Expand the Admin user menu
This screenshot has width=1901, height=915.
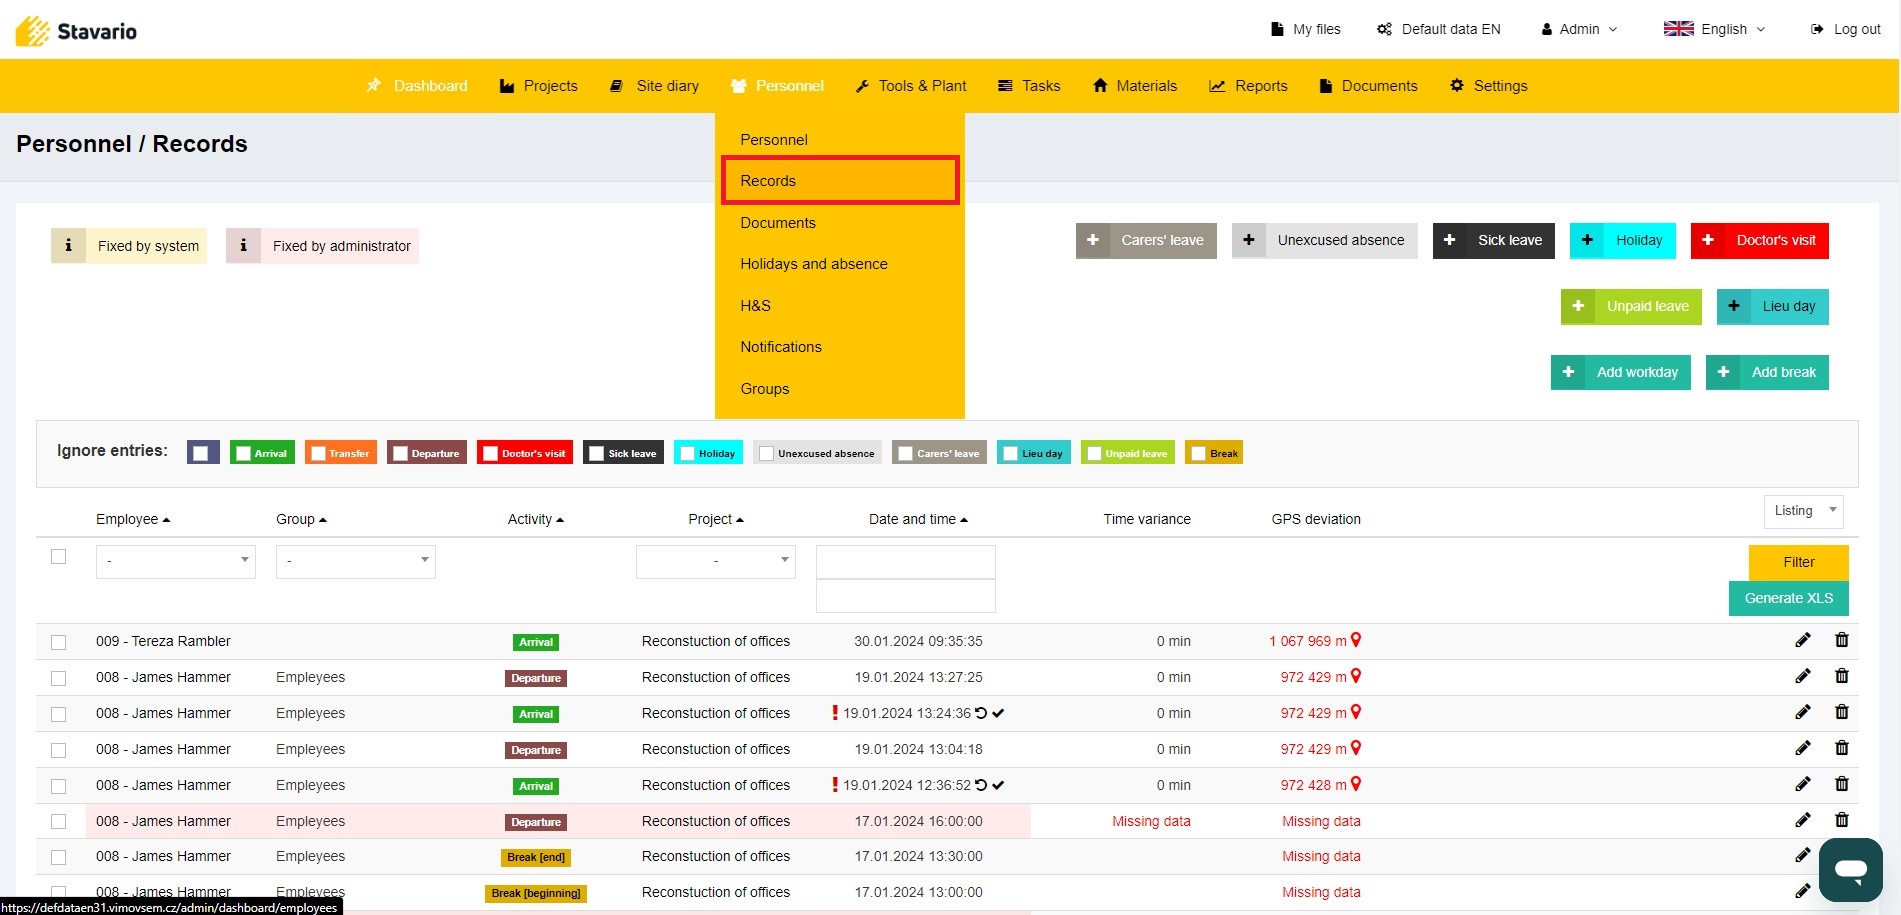1580,29
